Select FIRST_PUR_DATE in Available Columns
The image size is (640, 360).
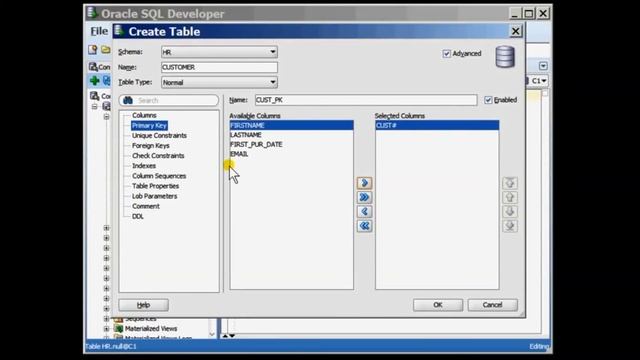(x=291, y=144)
